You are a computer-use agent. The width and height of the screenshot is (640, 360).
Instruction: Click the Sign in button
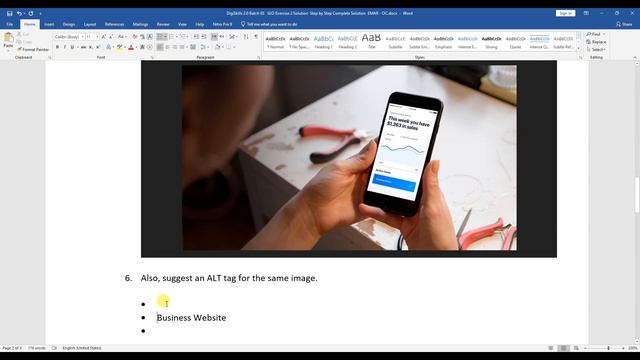[x=565, y=13]
